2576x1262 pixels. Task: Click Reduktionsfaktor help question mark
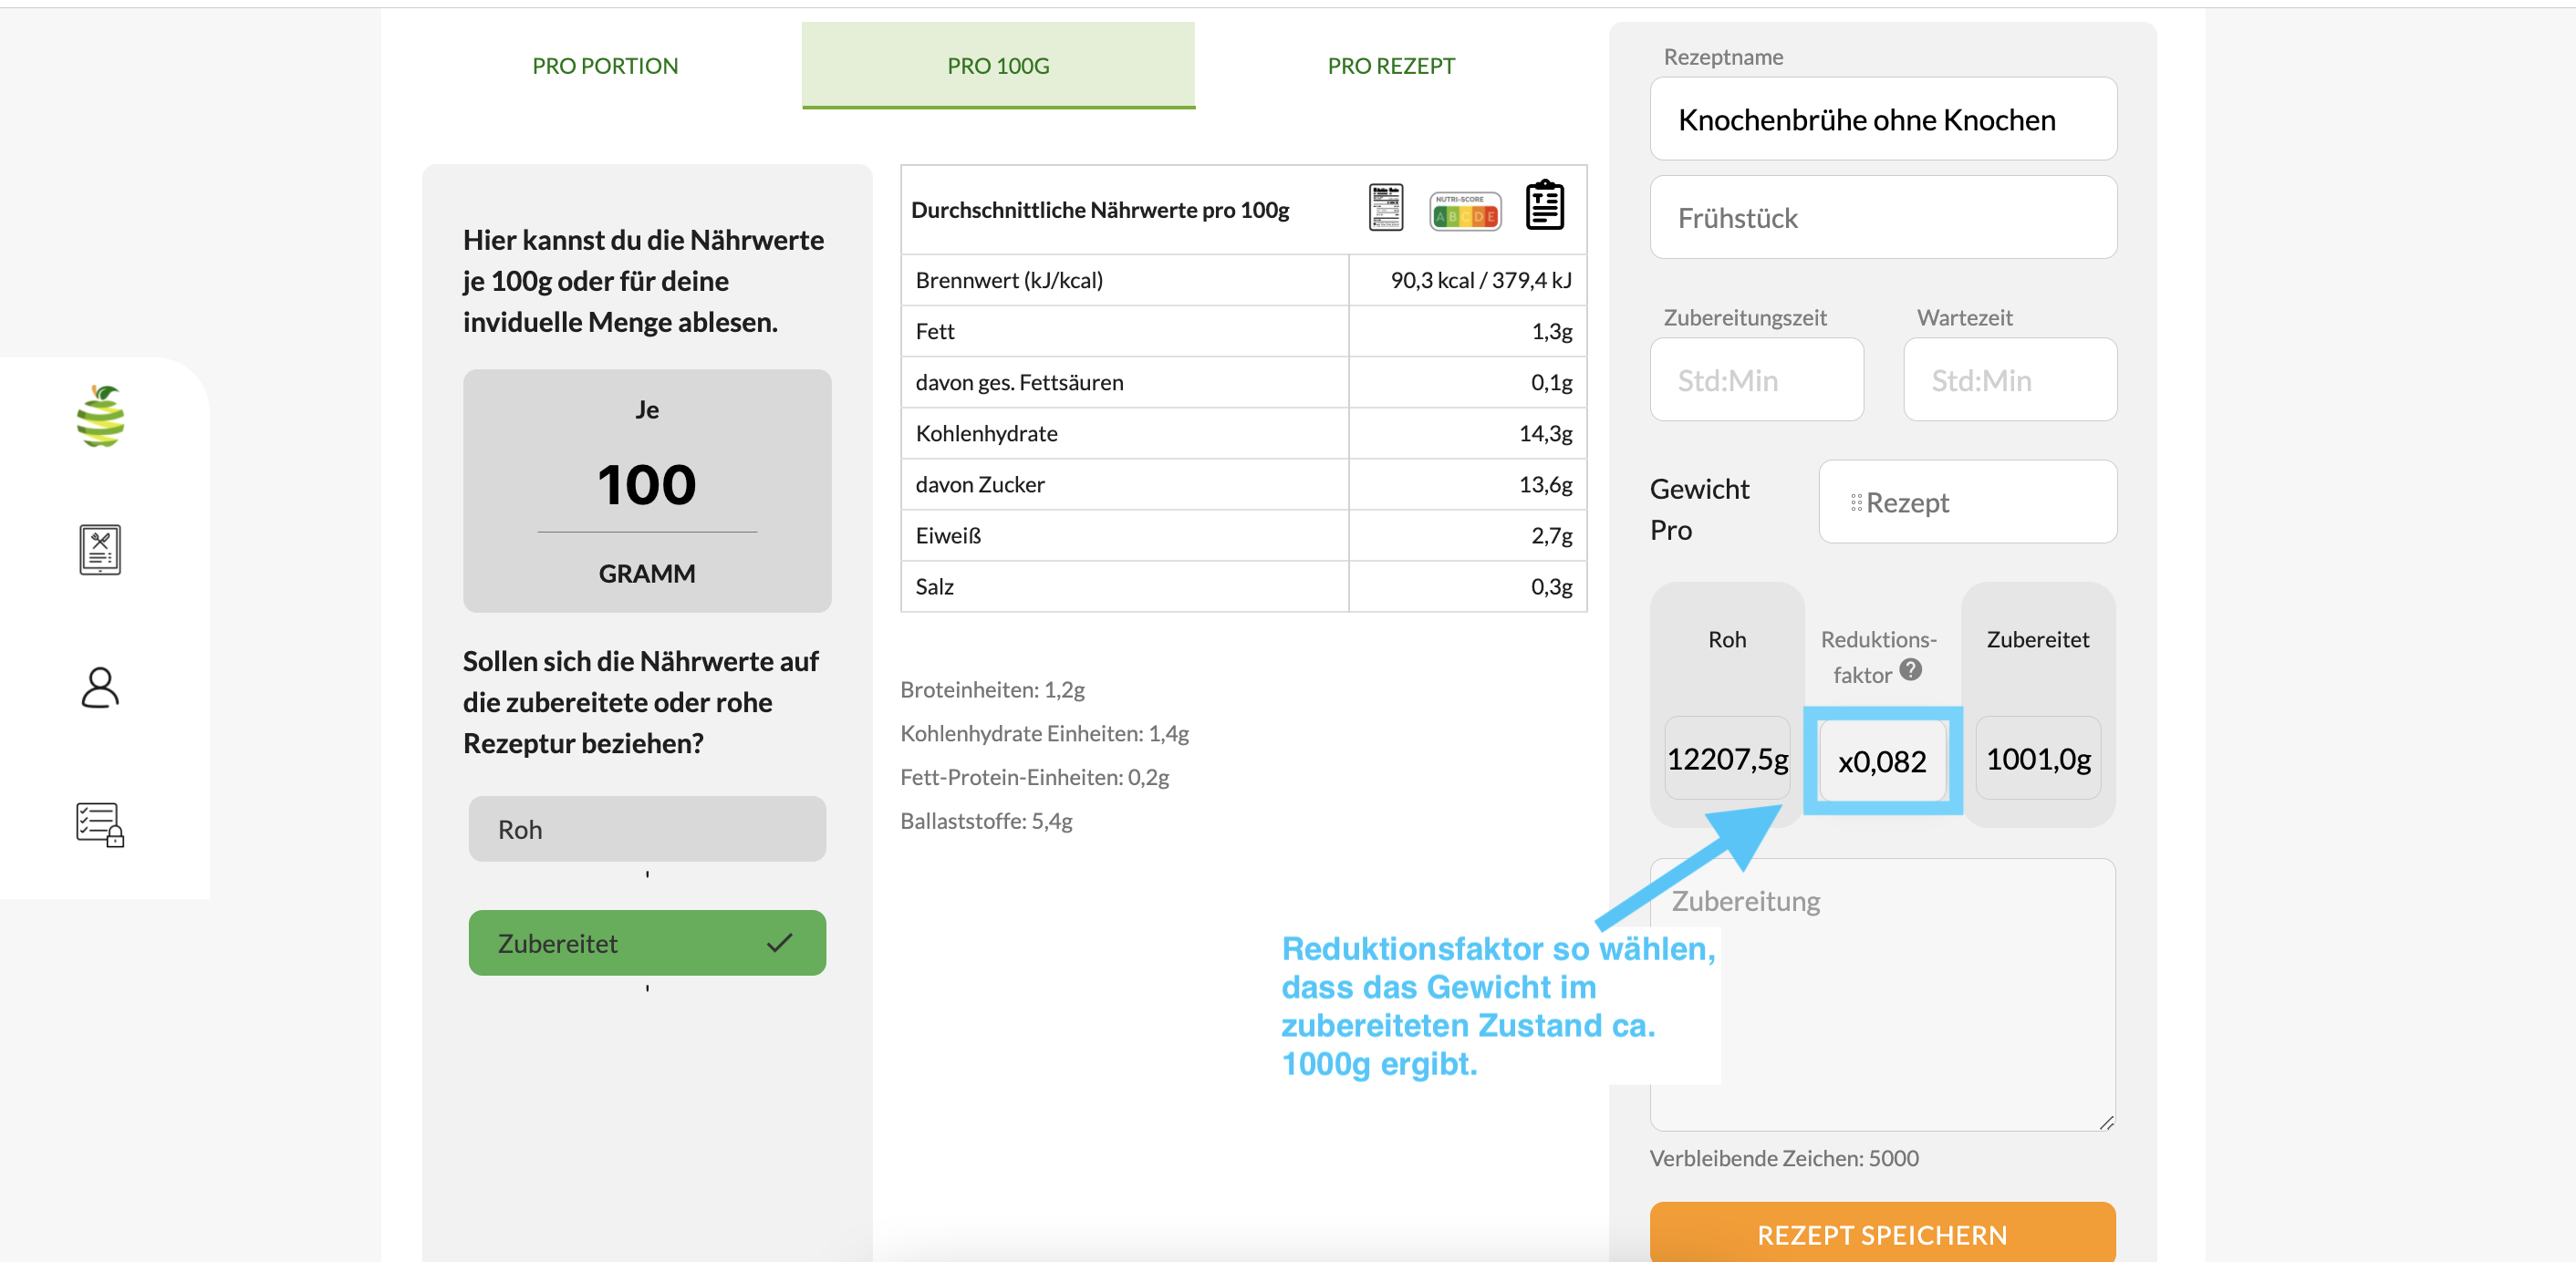(x=1910, y=670)
